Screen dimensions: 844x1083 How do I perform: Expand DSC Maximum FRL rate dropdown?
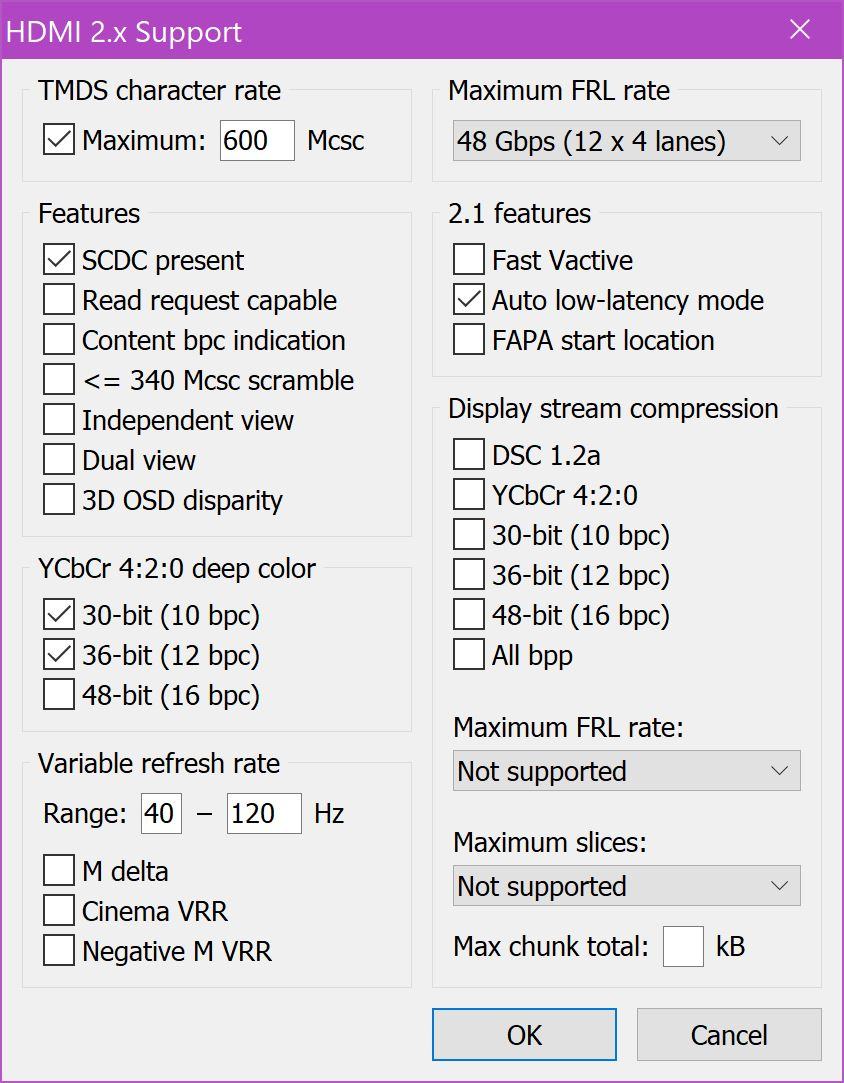point(626,771)
